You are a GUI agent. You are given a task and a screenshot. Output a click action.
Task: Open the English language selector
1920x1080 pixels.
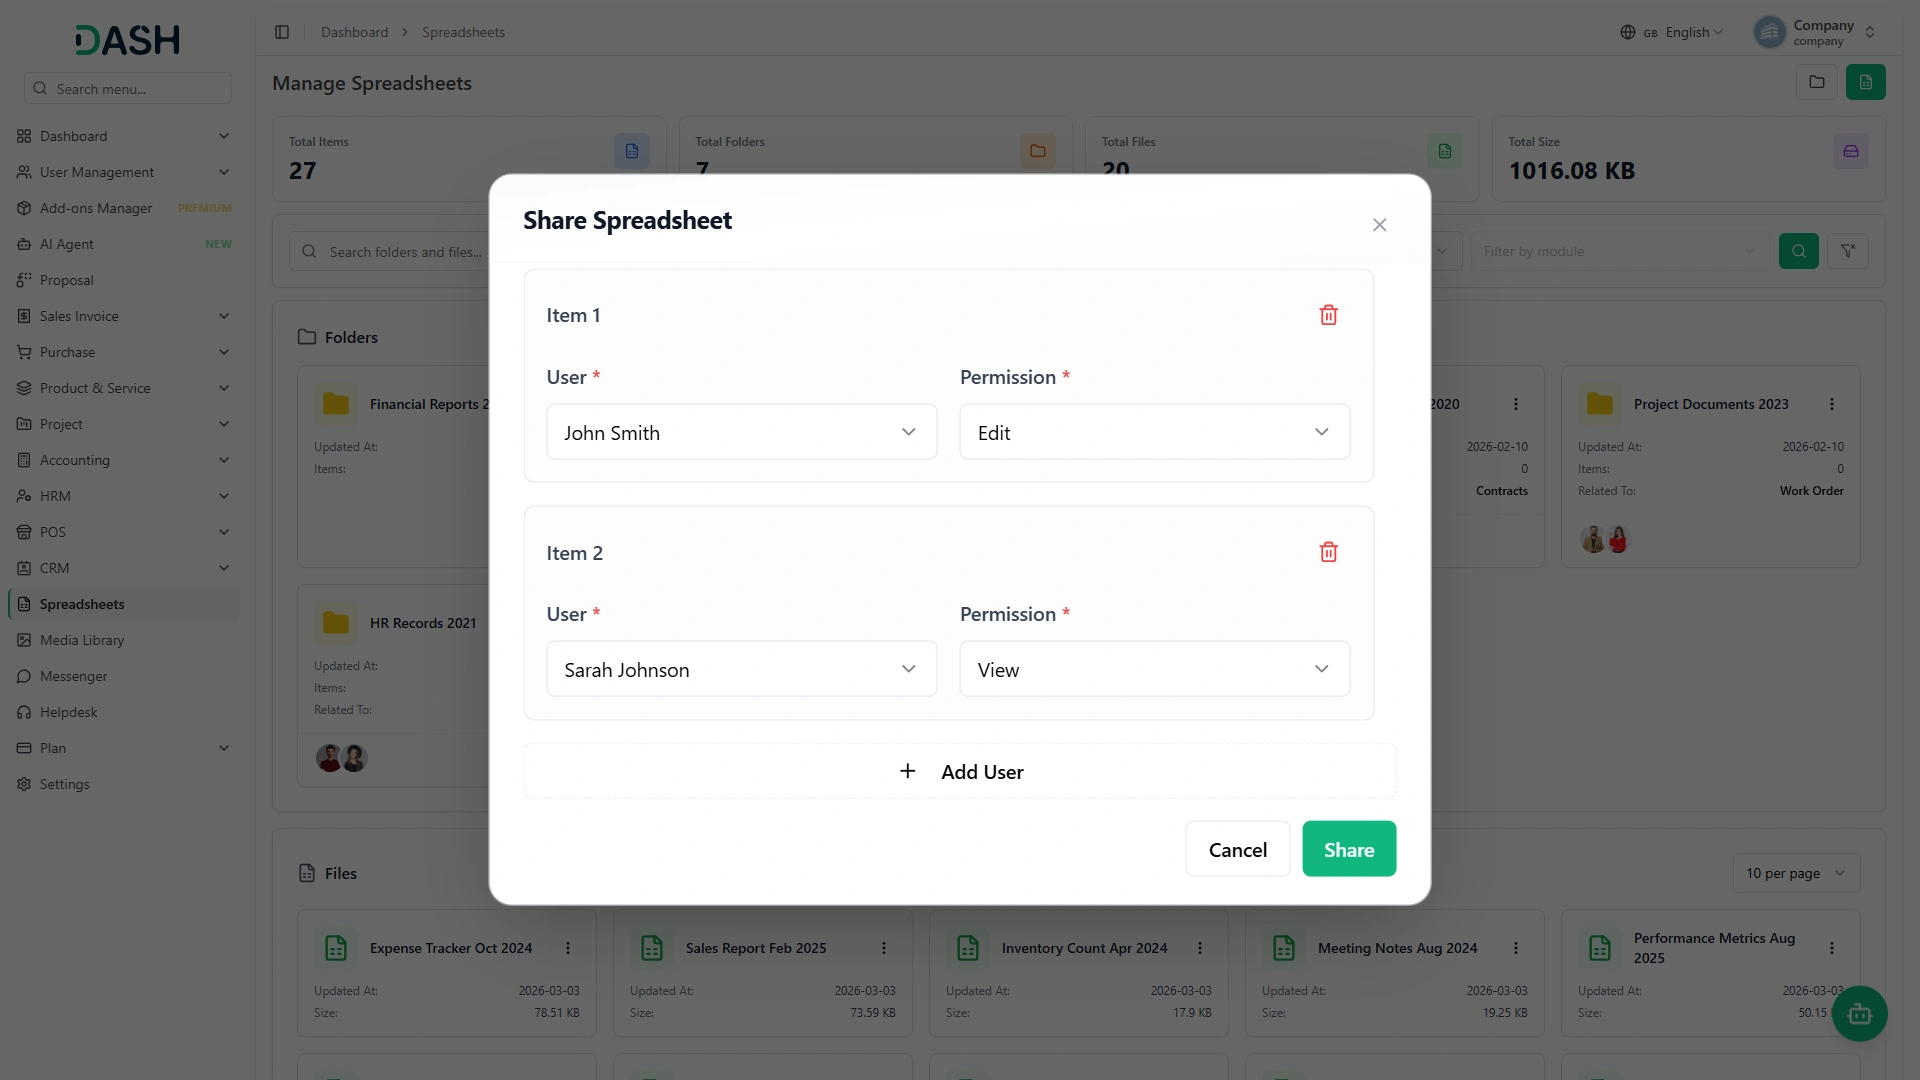[x=1671, y=32]
